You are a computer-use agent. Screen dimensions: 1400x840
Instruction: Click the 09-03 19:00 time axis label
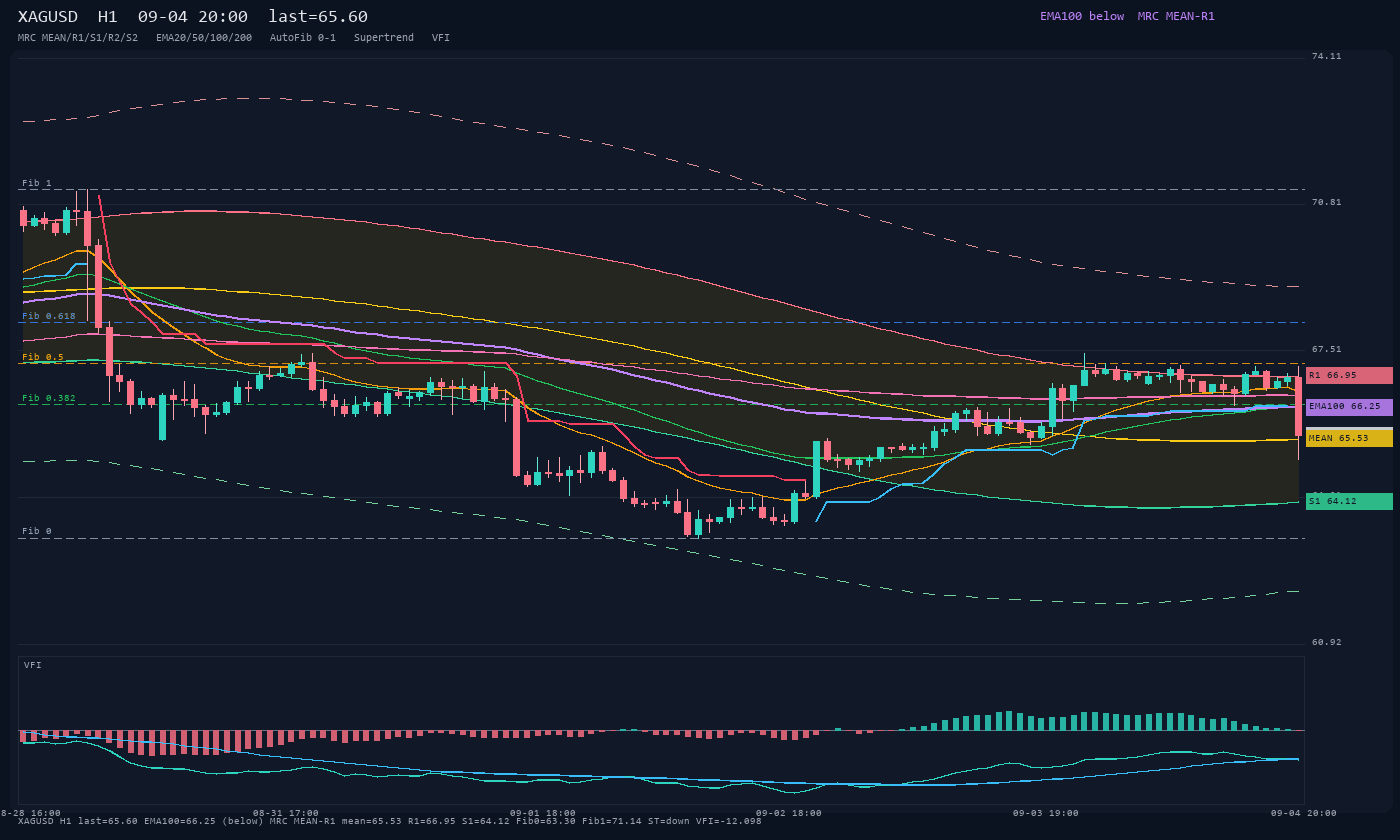click(1046, 813)
